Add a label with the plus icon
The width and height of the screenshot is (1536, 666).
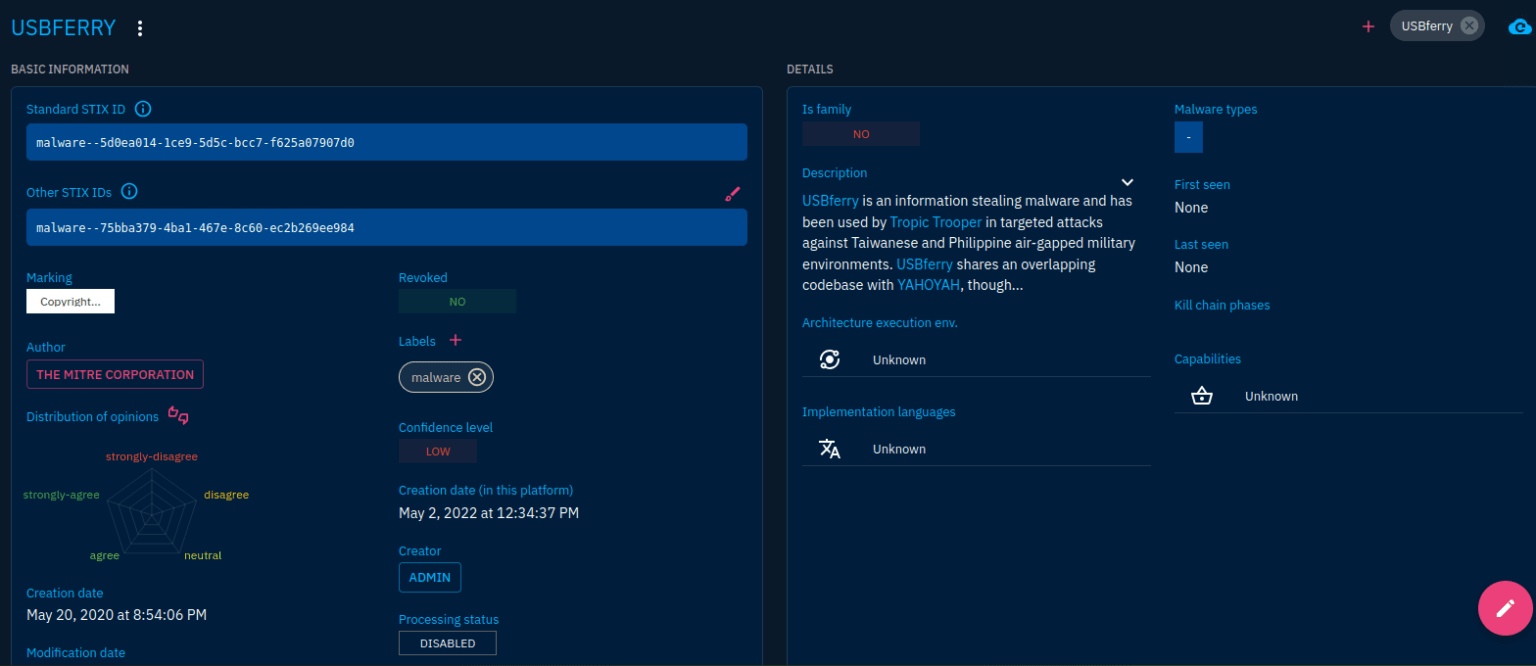pyautogui.click(x=455, y=341)
